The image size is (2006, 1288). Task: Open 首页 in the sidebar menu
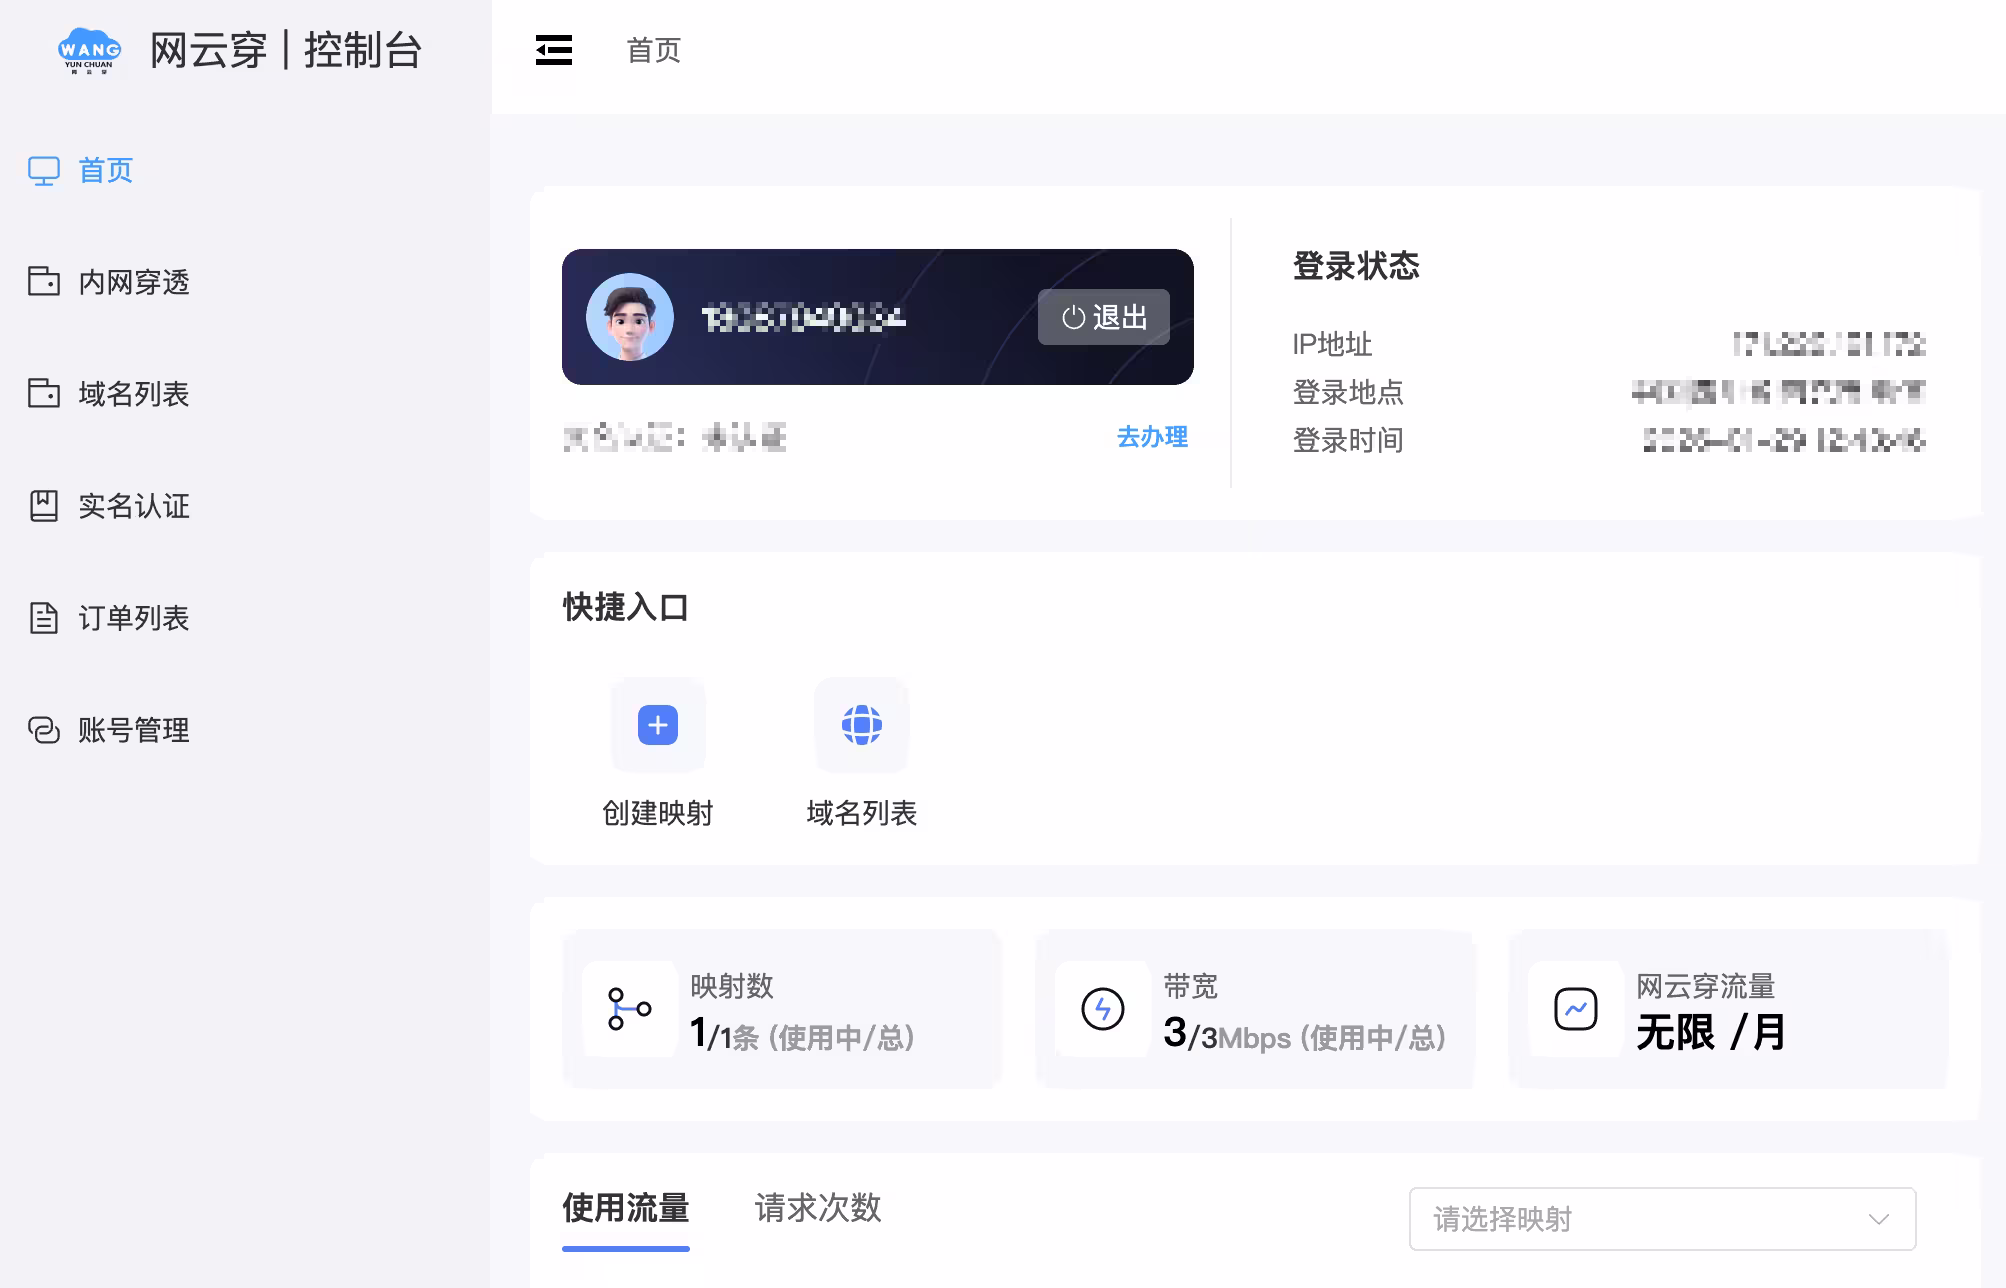pos(106,171)
